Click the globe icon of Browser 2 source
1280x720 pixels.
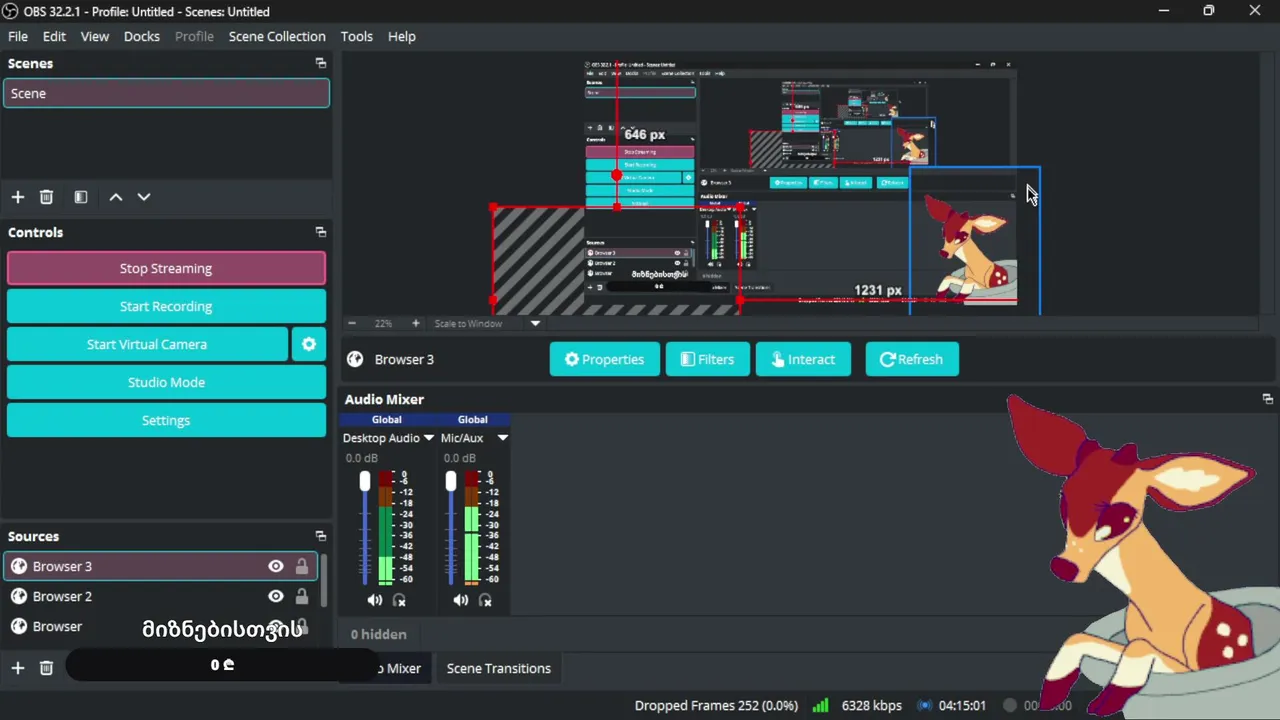tap(19, 596)
